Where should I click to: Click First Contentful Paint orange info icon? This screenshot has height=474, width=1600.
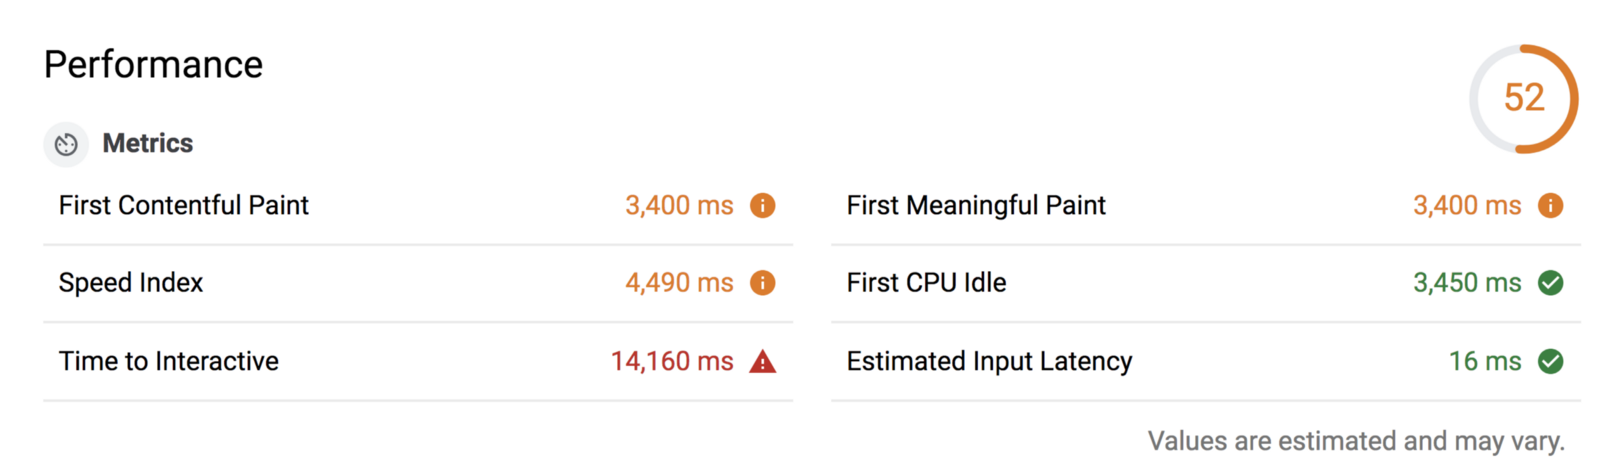pyautogui.click(x=763, y=205)
